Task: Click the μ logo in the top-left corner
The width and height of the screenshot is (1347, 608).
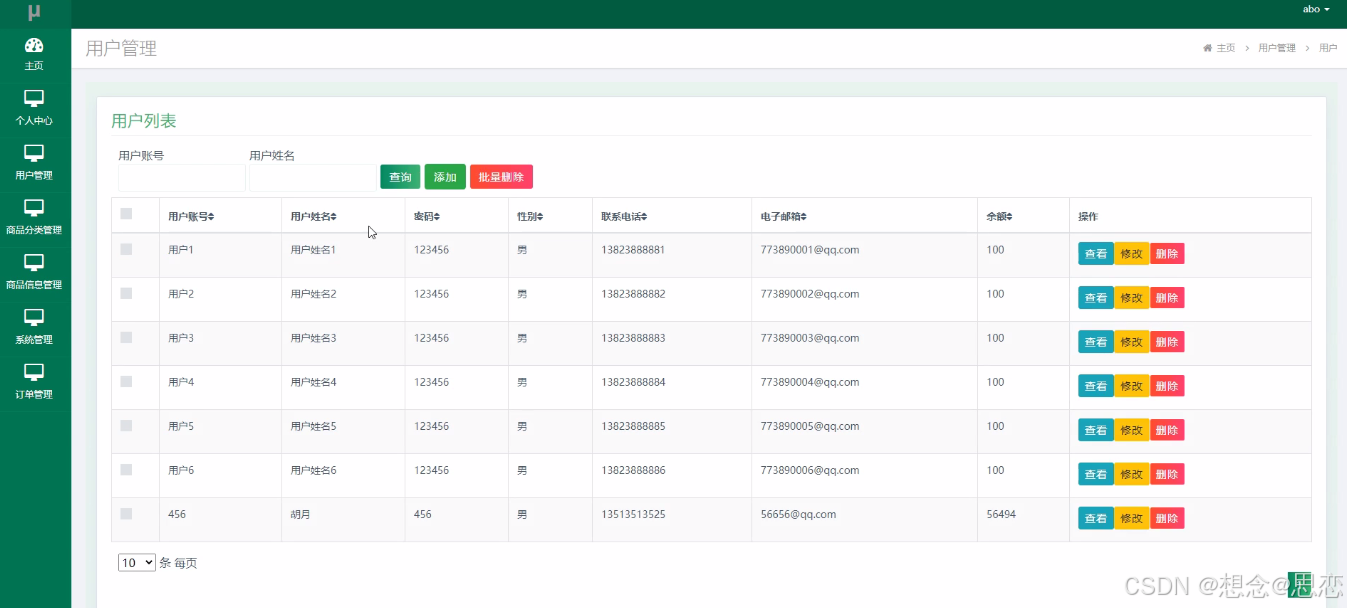Action: 34,12
